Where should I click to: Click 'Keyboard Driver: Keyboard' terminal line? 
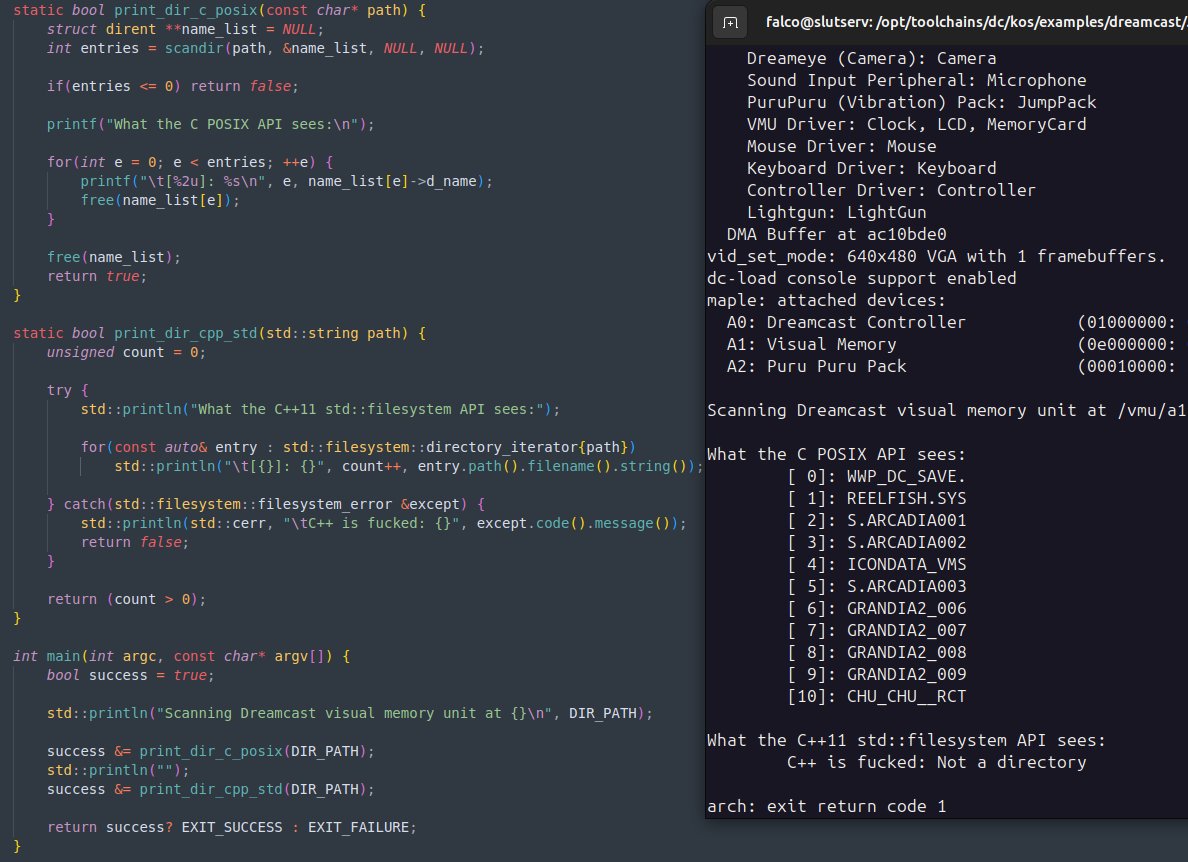871,168
